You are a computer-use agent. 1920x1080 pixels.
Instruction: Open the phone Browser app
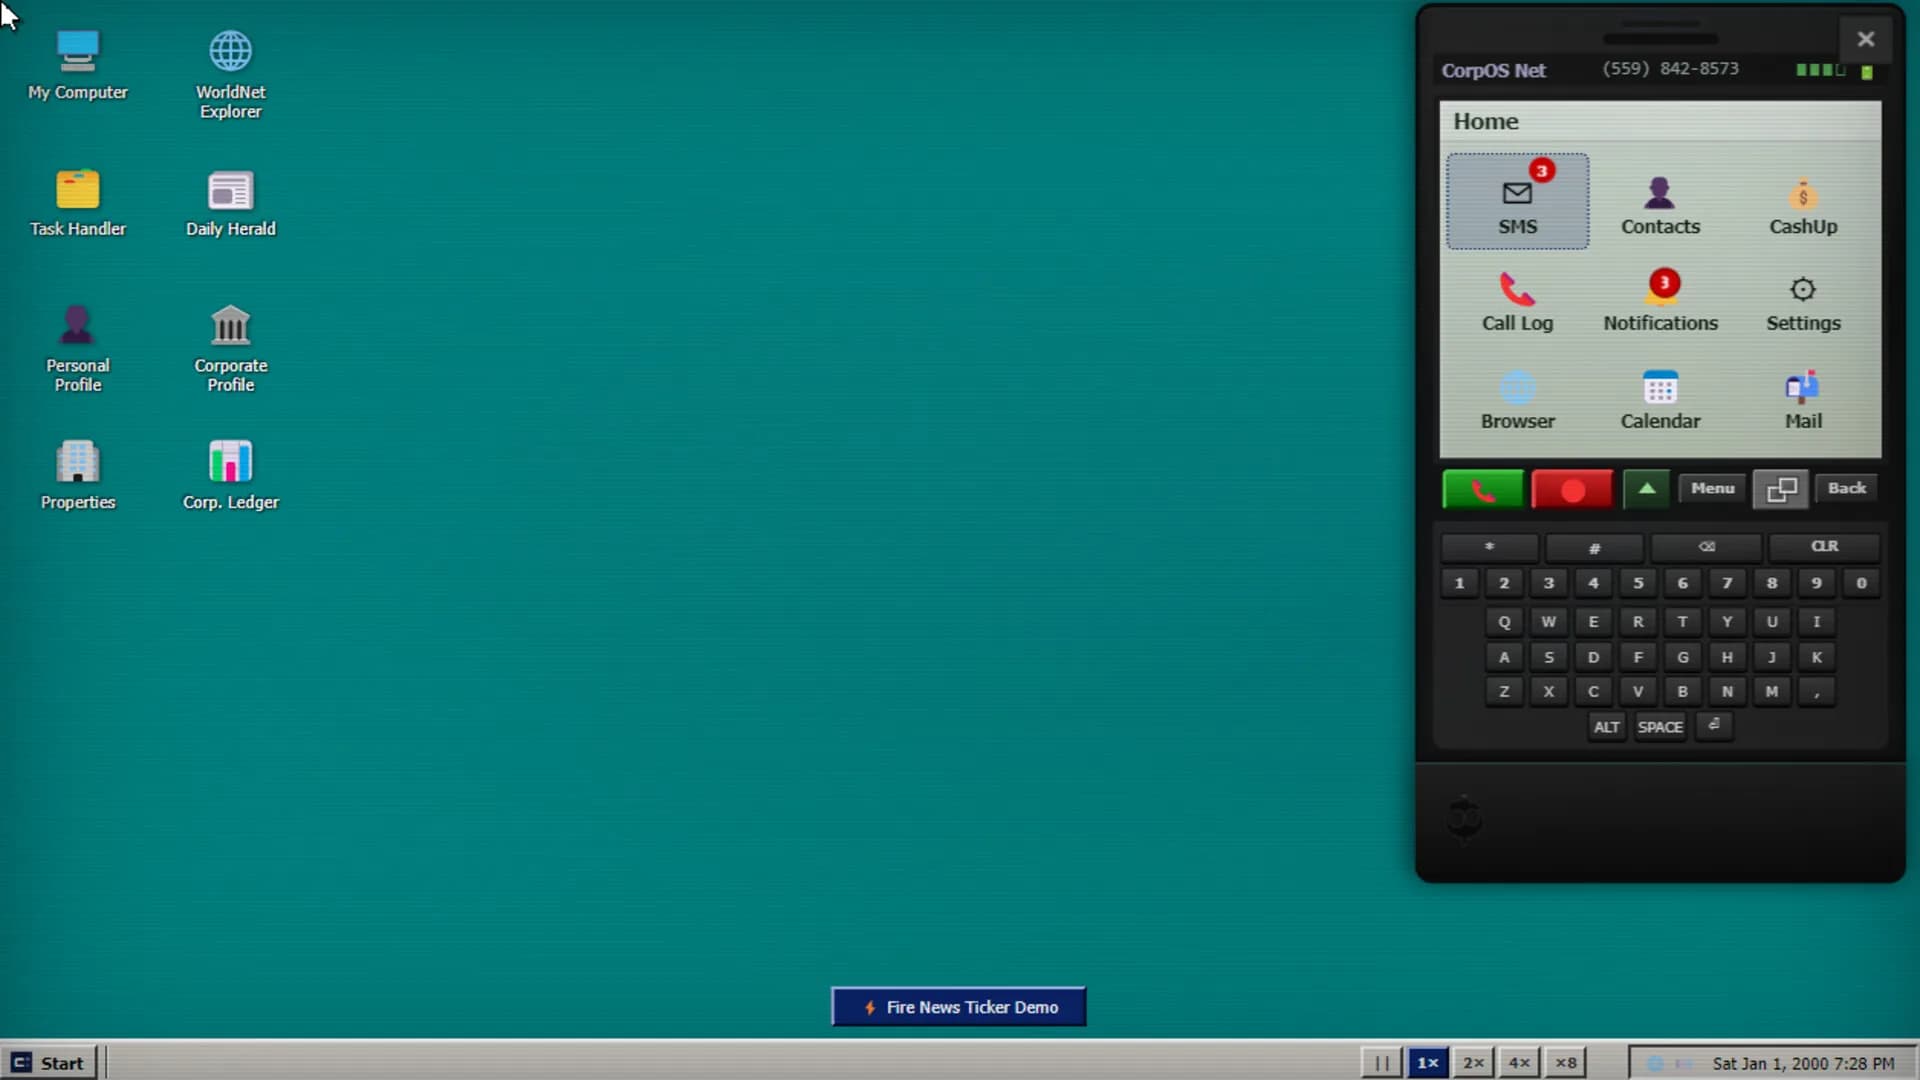[x=1517, y=400]
